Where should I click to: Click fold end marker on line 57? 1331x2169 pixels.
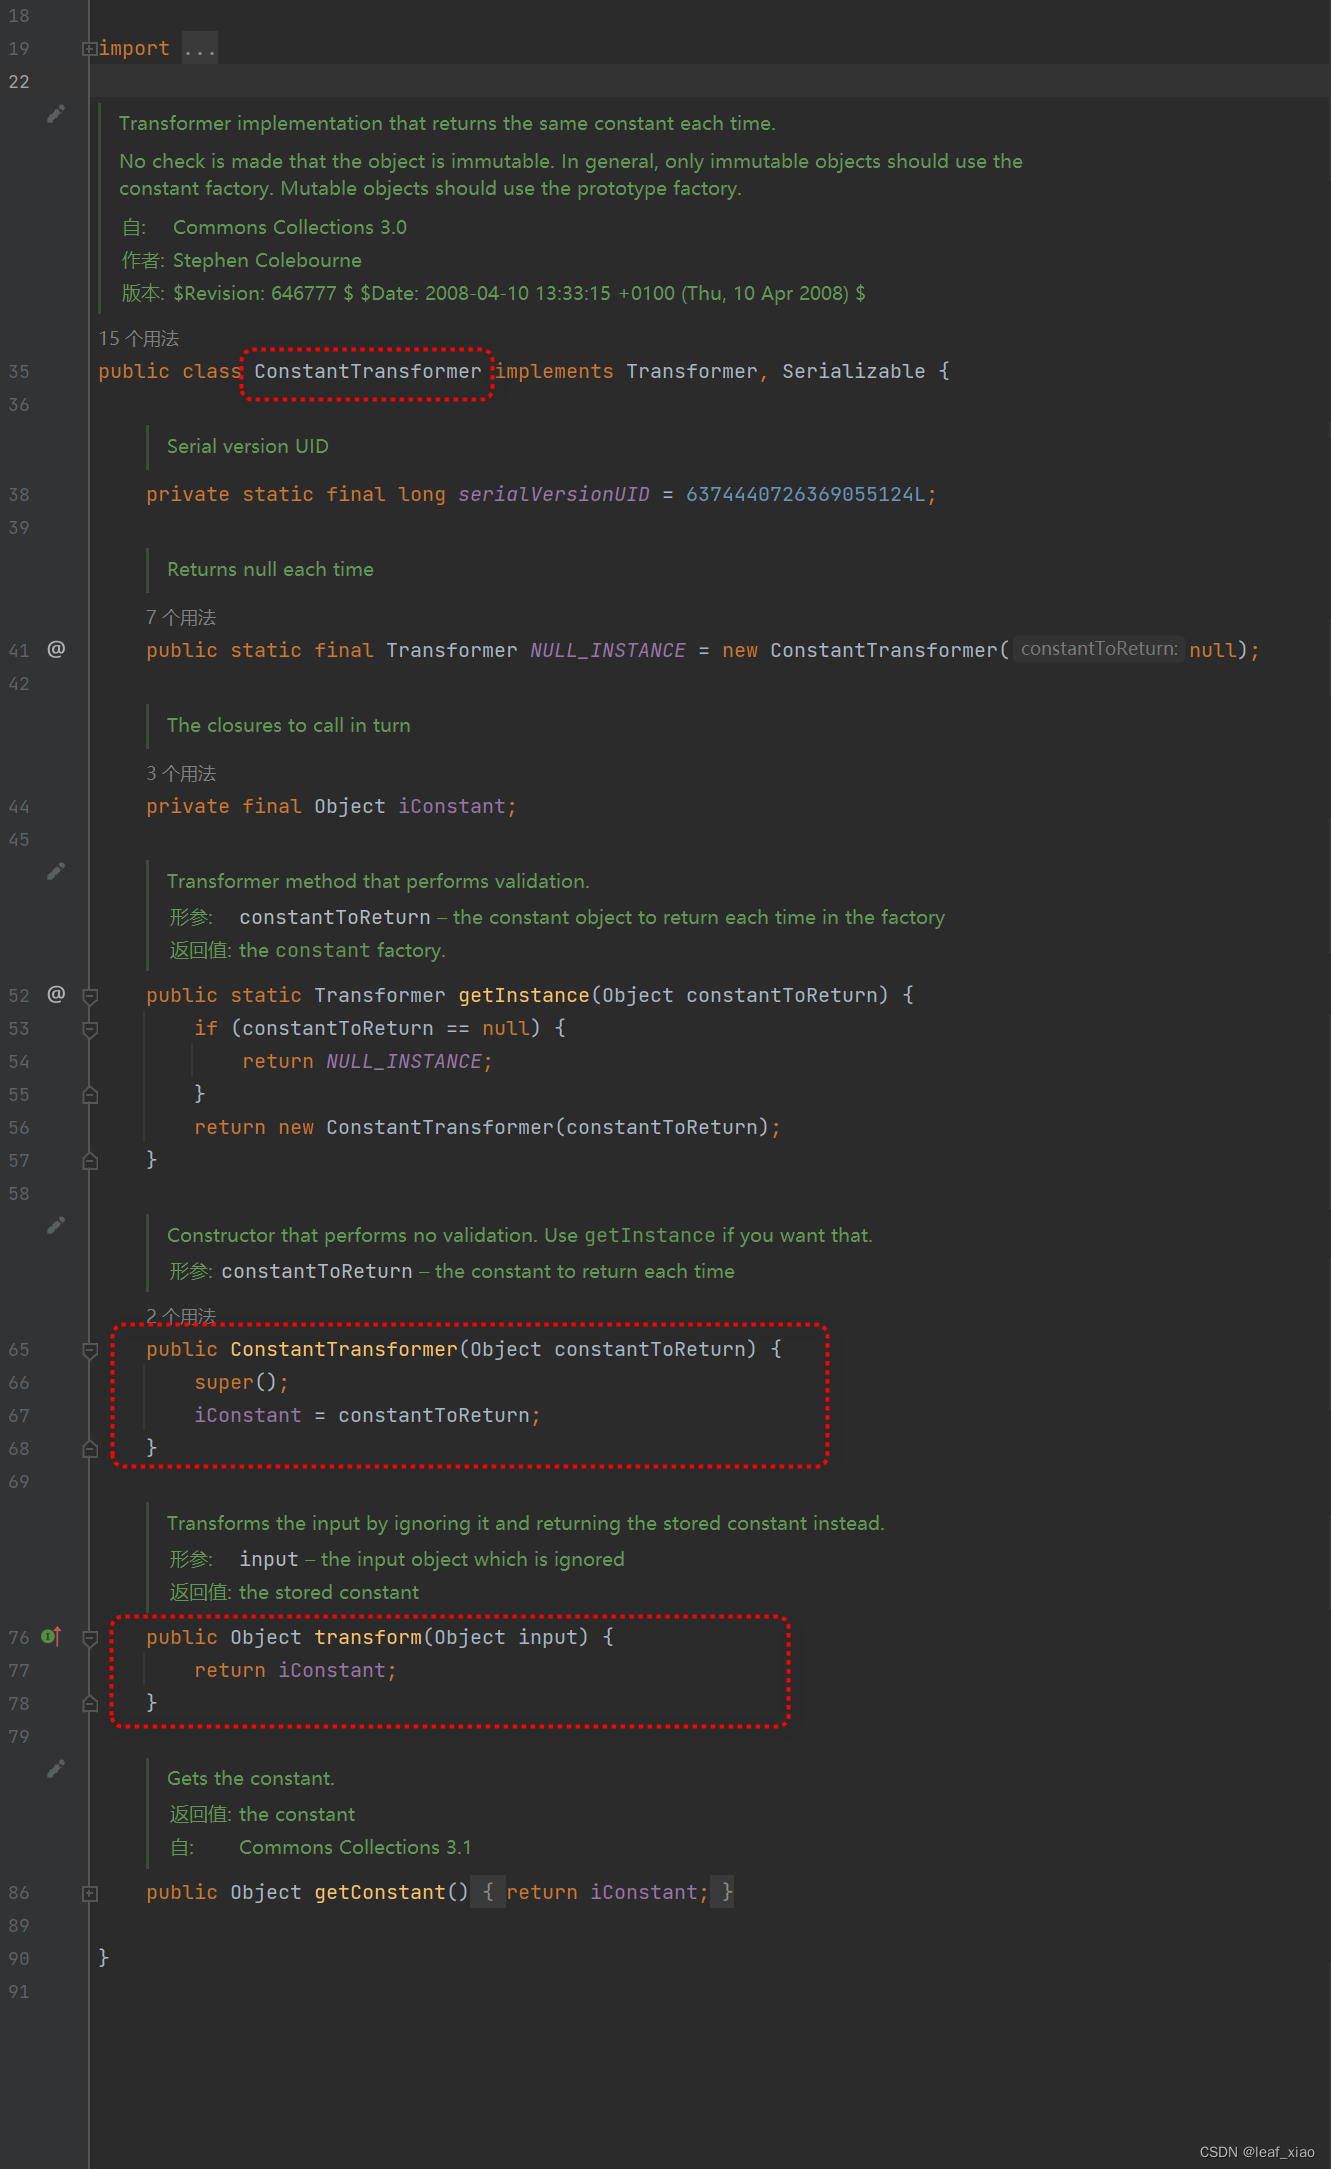click(x=89, y=1161)
